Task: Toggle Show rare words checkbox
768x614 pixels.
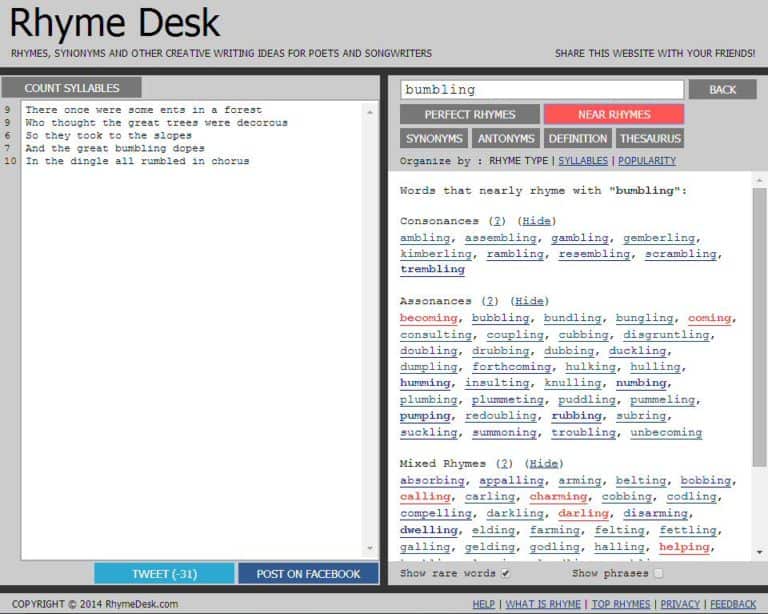Action: [x=505, y=573]
